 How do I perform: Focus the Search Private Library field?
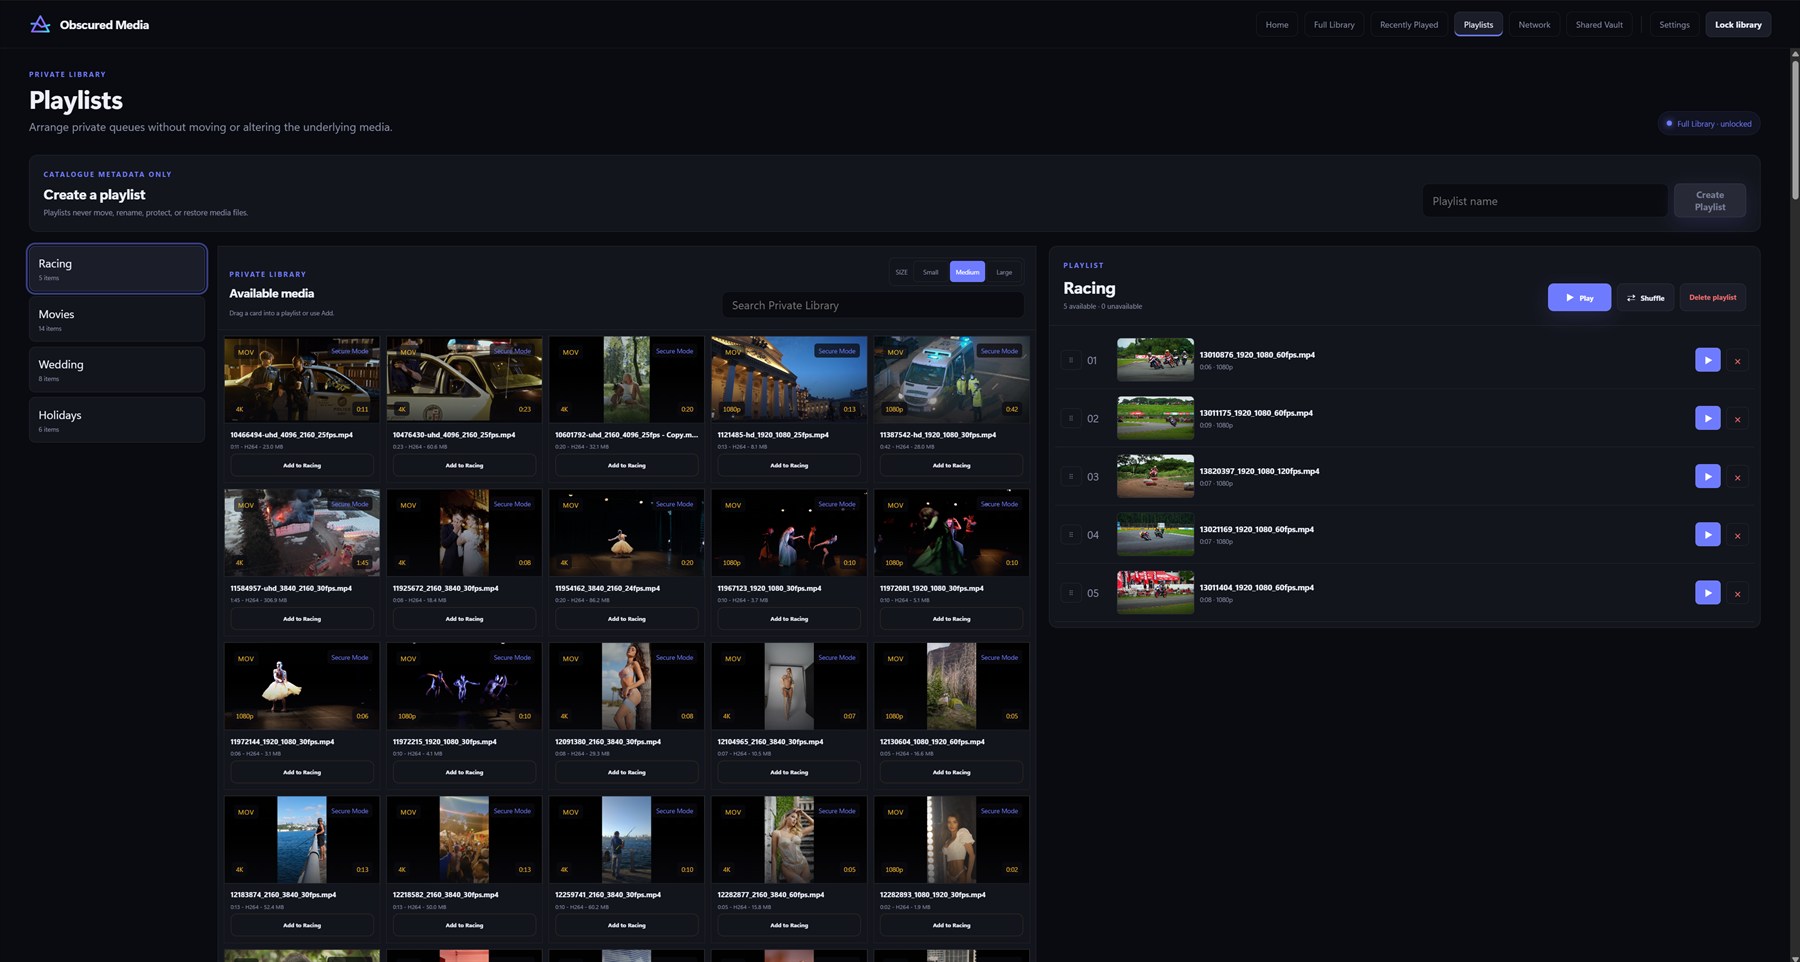(873, 305)
